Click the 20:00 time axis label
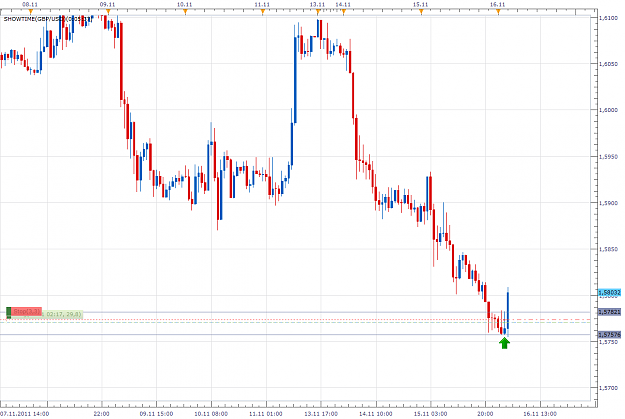 pyautogui.click(x=485, y=414)
